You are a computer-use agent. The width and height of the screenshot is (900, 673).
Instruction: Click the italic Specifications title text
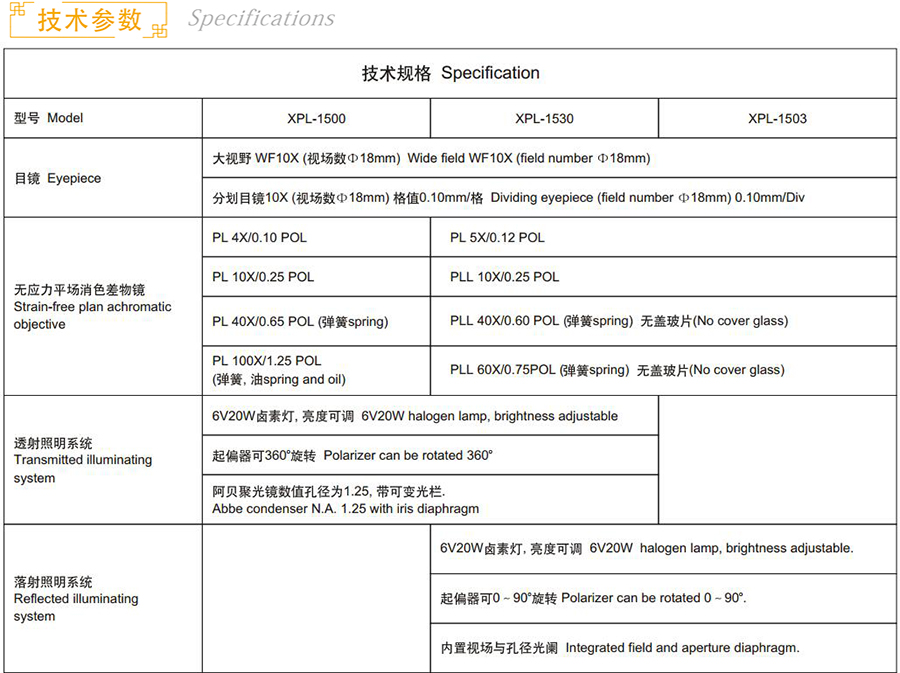tap(261, 19)
